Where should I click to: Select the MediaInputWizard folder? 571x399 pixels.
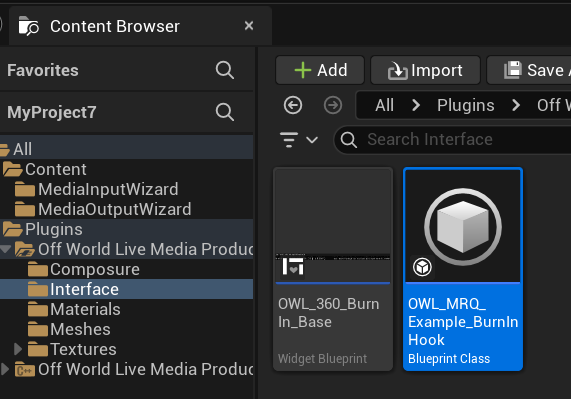[126, 189]
